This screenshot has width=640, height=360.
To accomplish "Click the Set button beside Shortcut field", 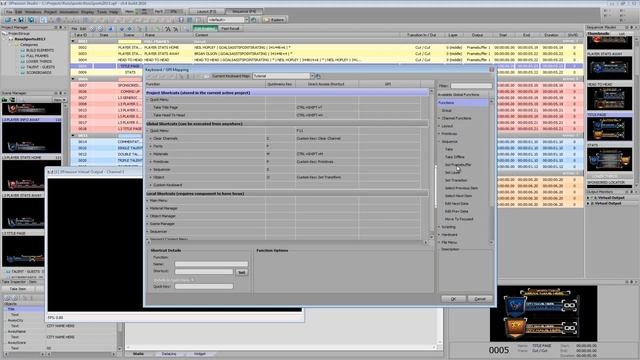I will (241, 272).
